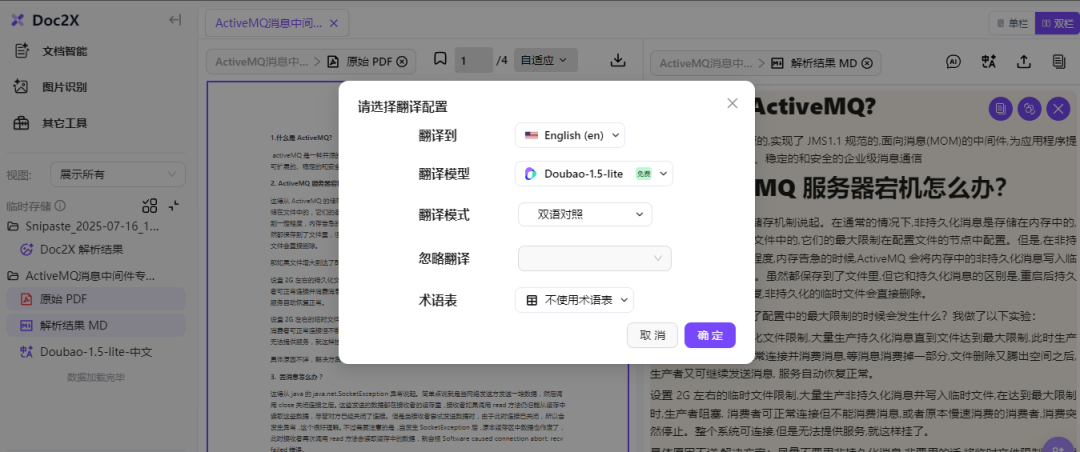
Task: Click the 请选择翻译配置 dialog title
Action: coord(402,107)
